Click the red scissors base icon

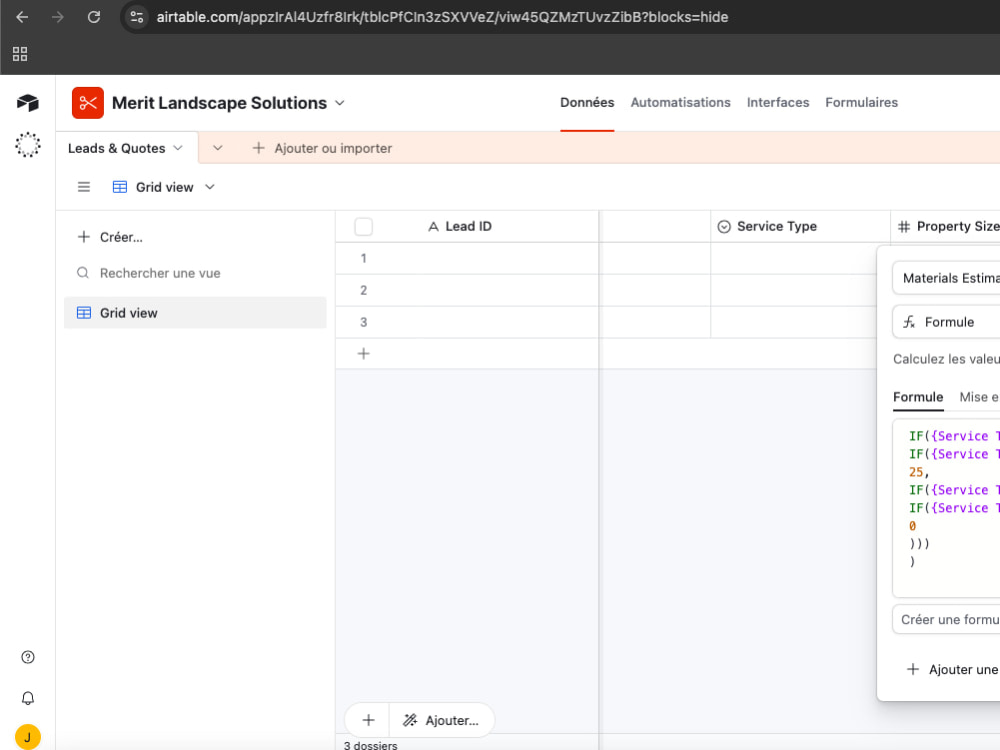tap(88, 103)
